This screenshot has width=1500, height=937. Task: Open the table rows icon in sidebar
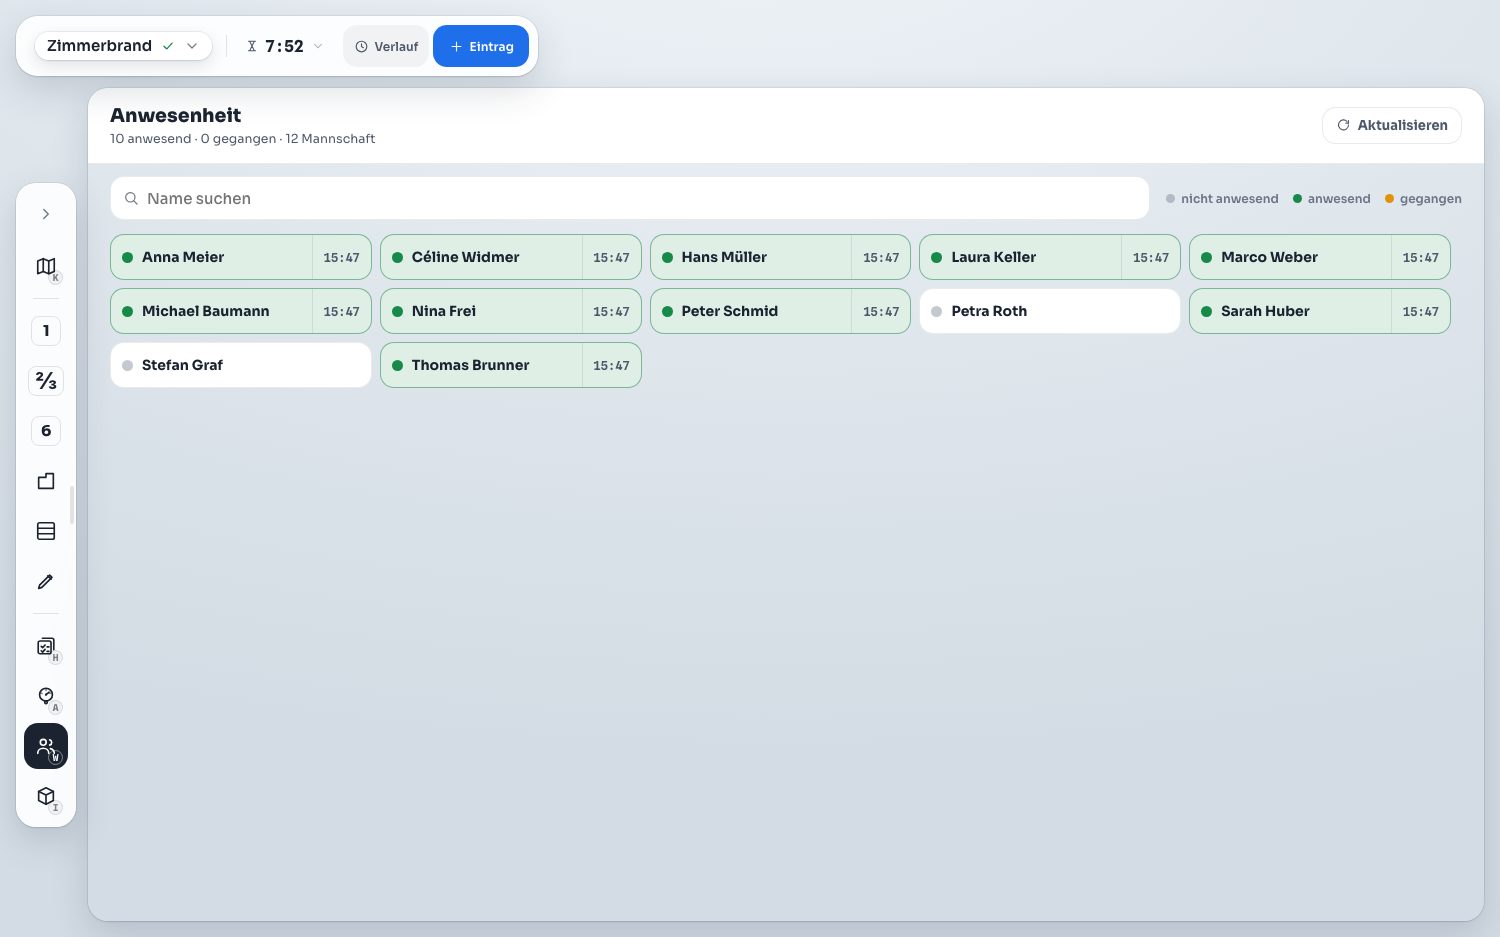46,531
